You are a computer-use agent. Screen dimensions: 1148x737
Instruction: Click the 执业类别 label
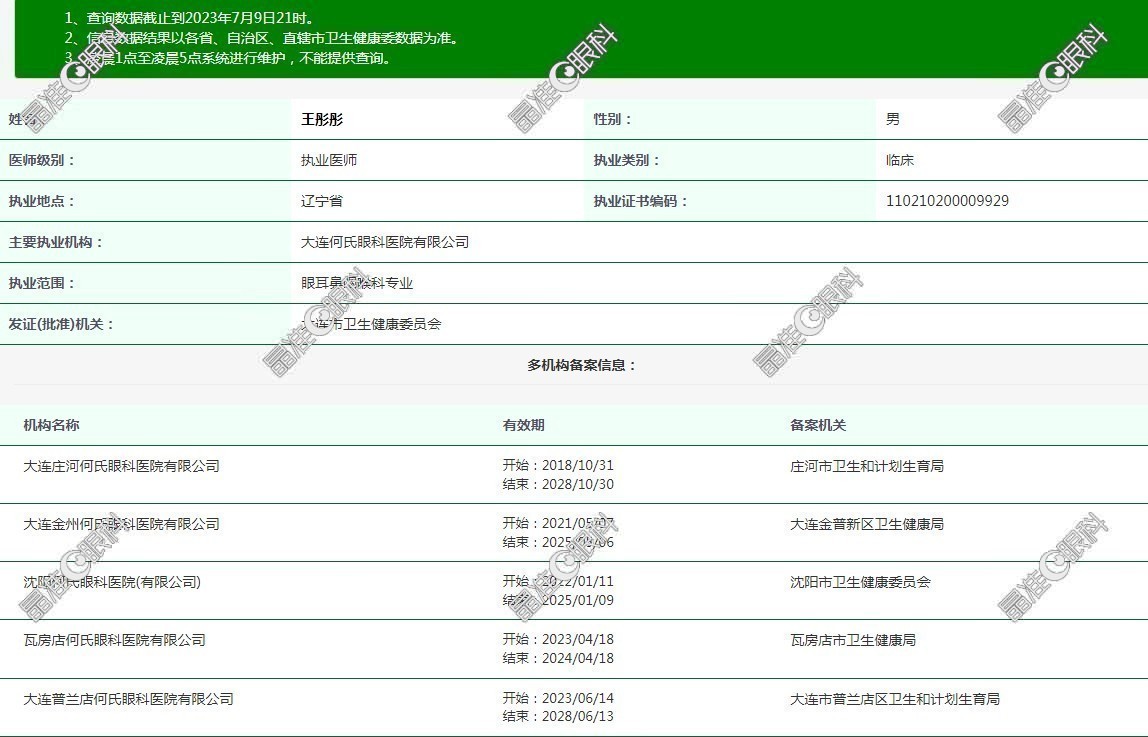tap(626, 160)
